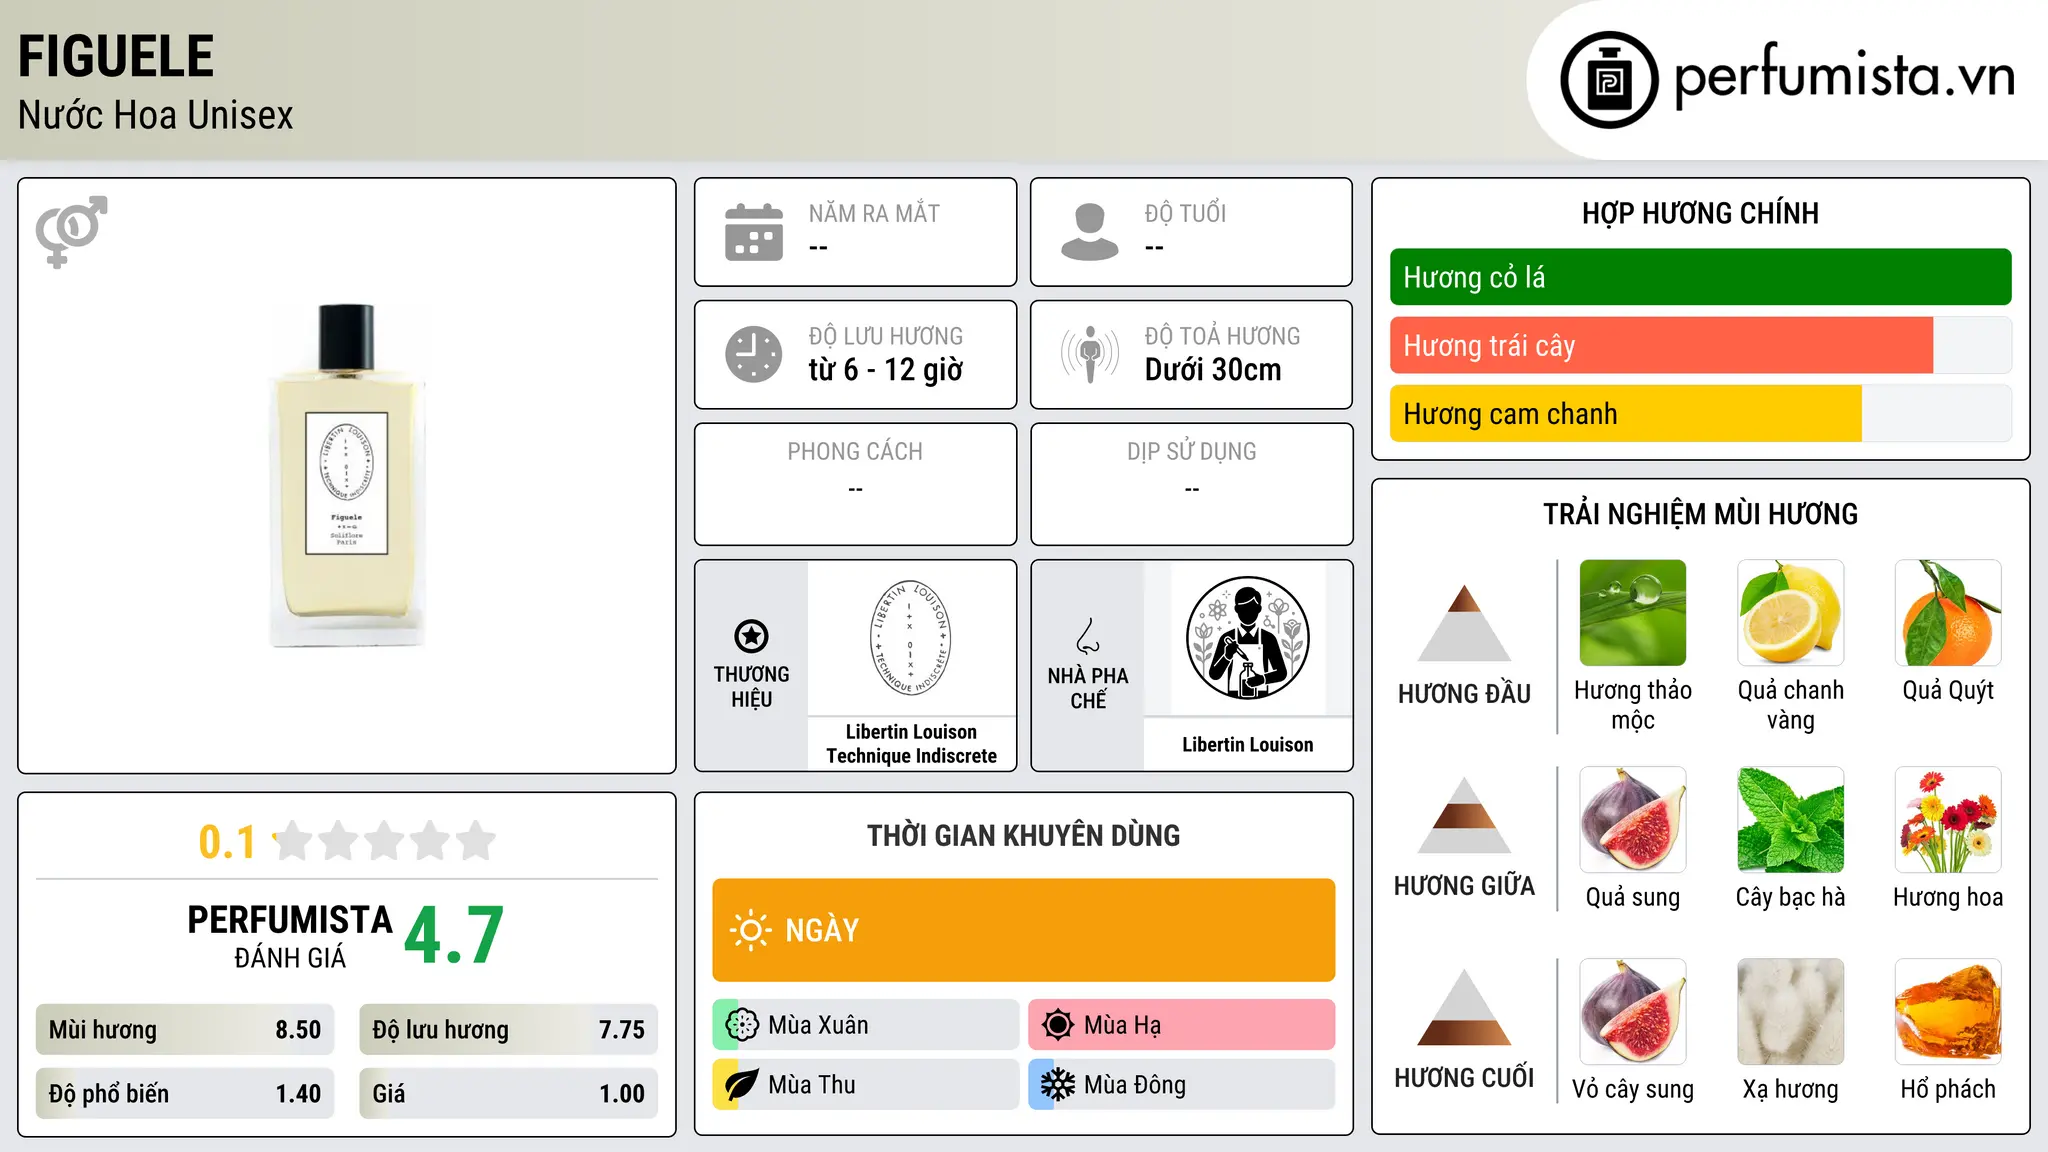This screenshot has height=1152, width=2048.
Task: Click the green Hương cỏ lá accord bar
Action: tap(1700, 277)
